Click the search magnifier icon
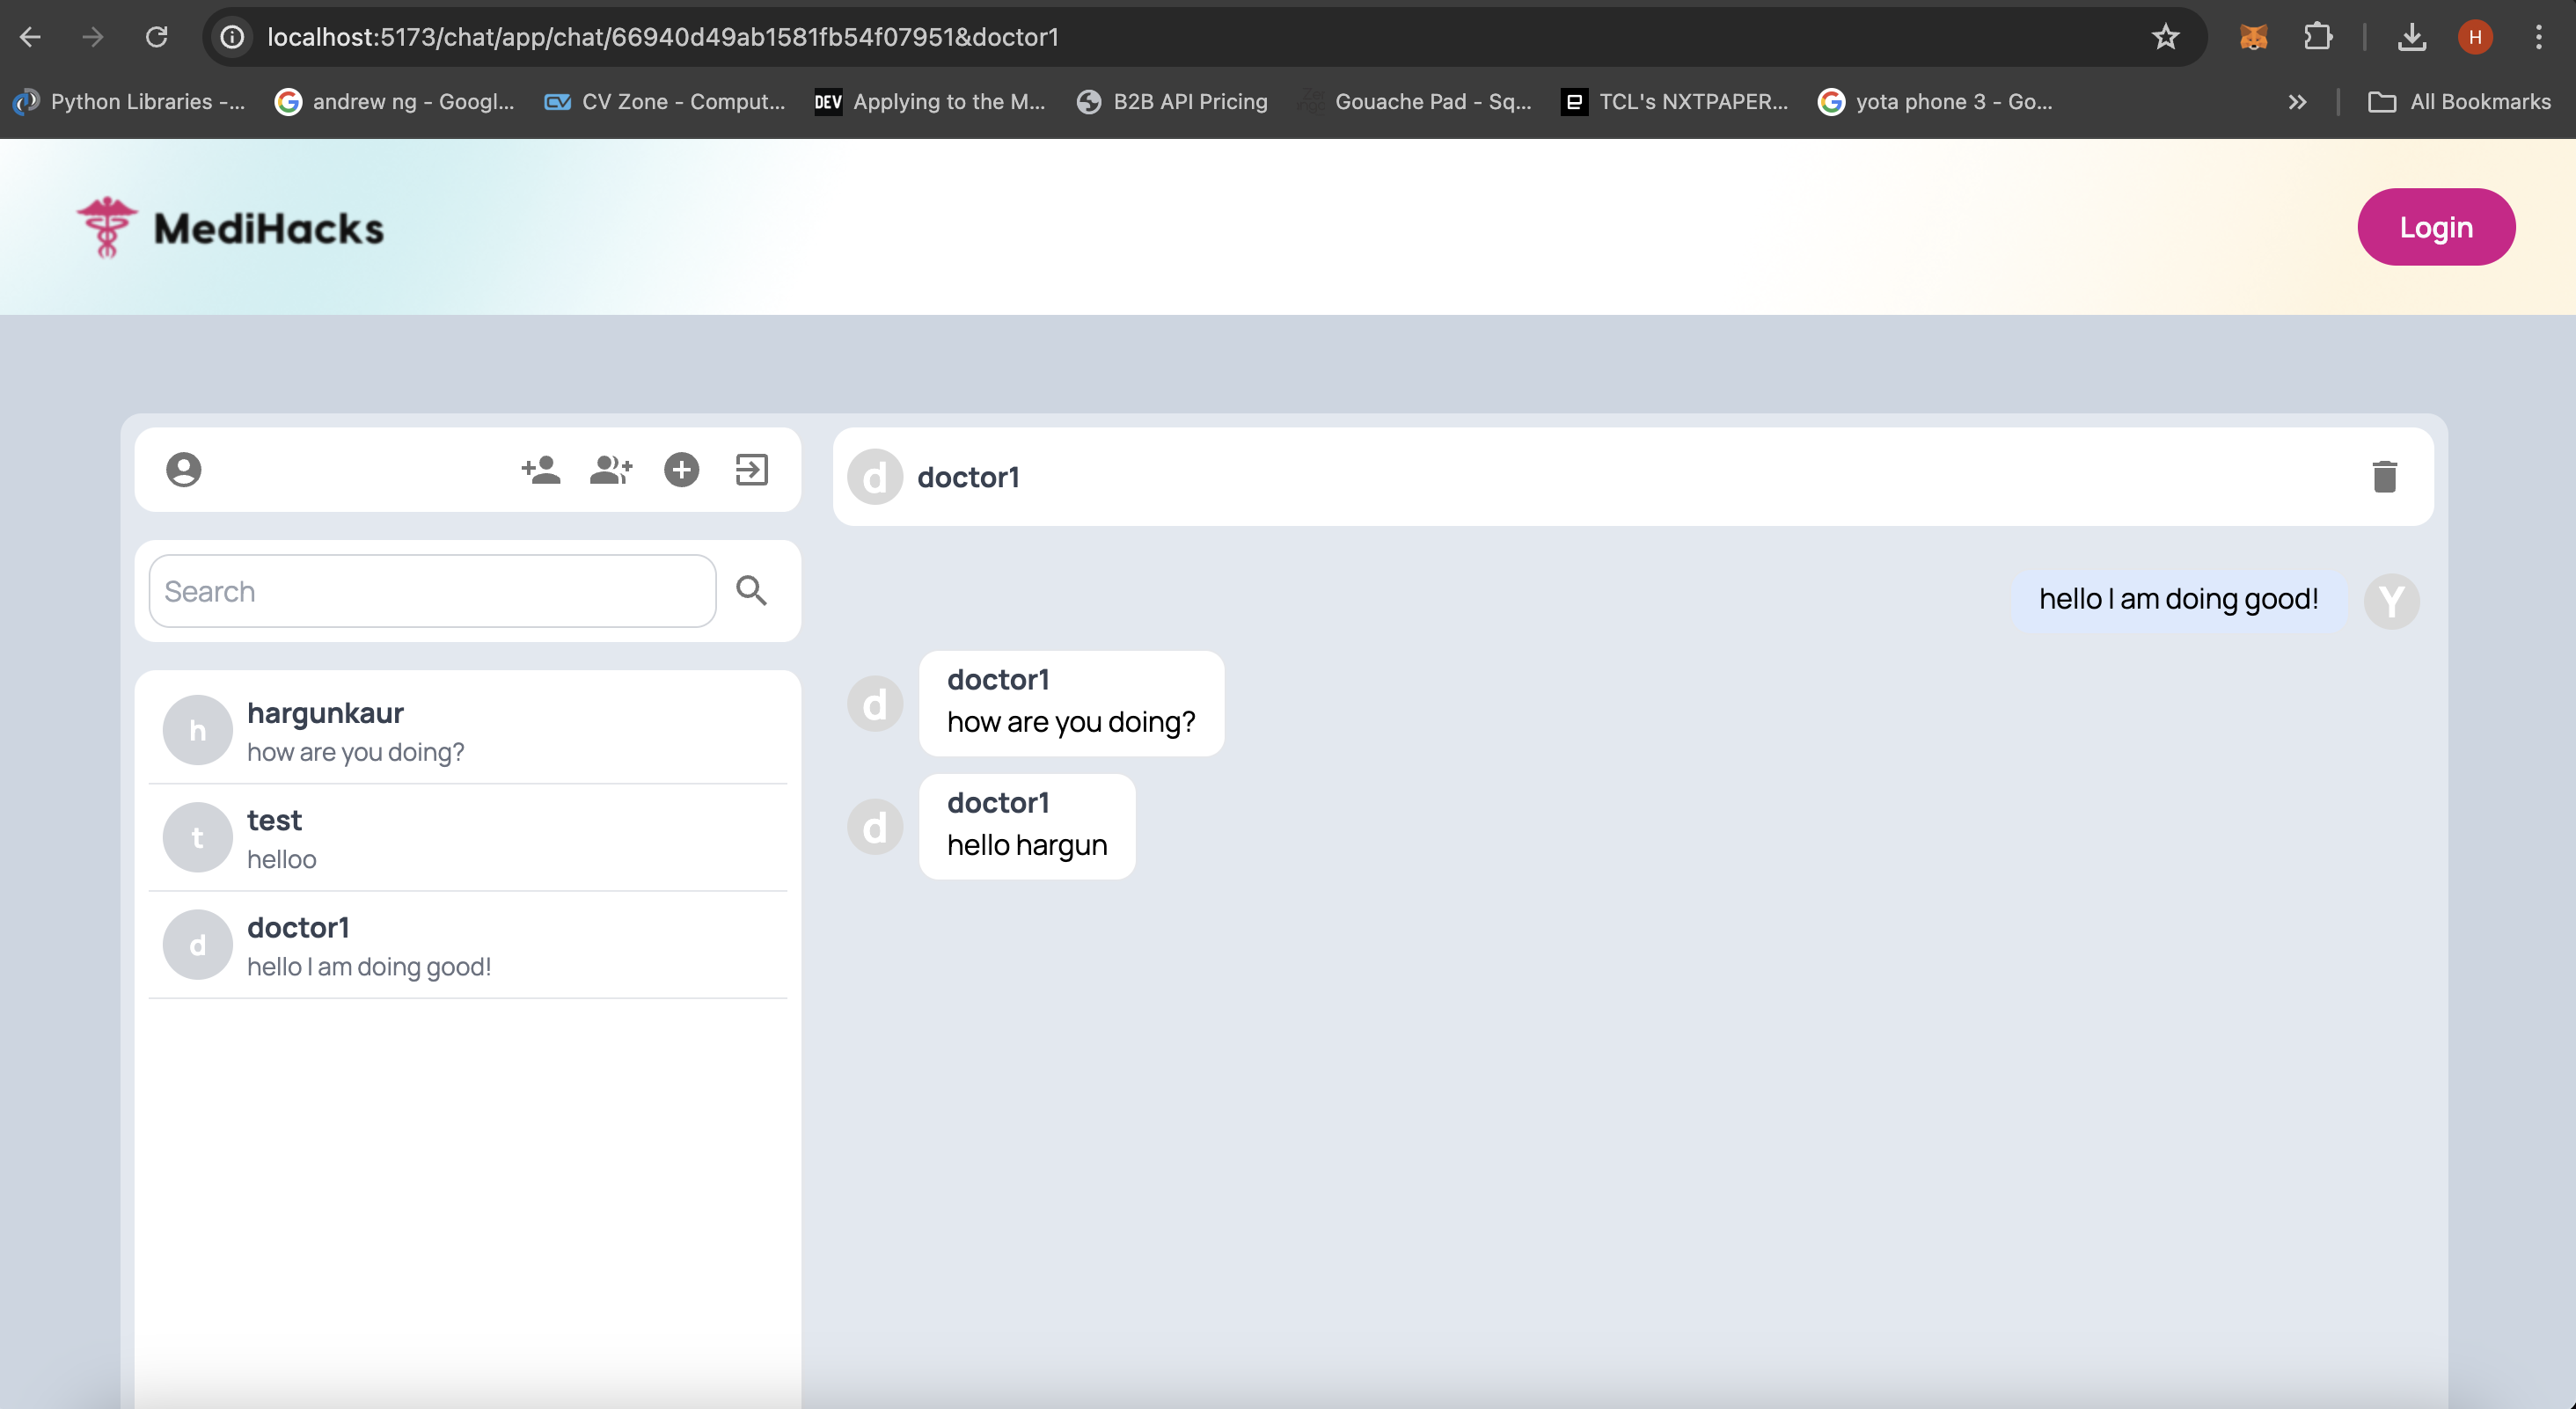The height and width of the screenshot is (1409, 2576). point(752,591)
